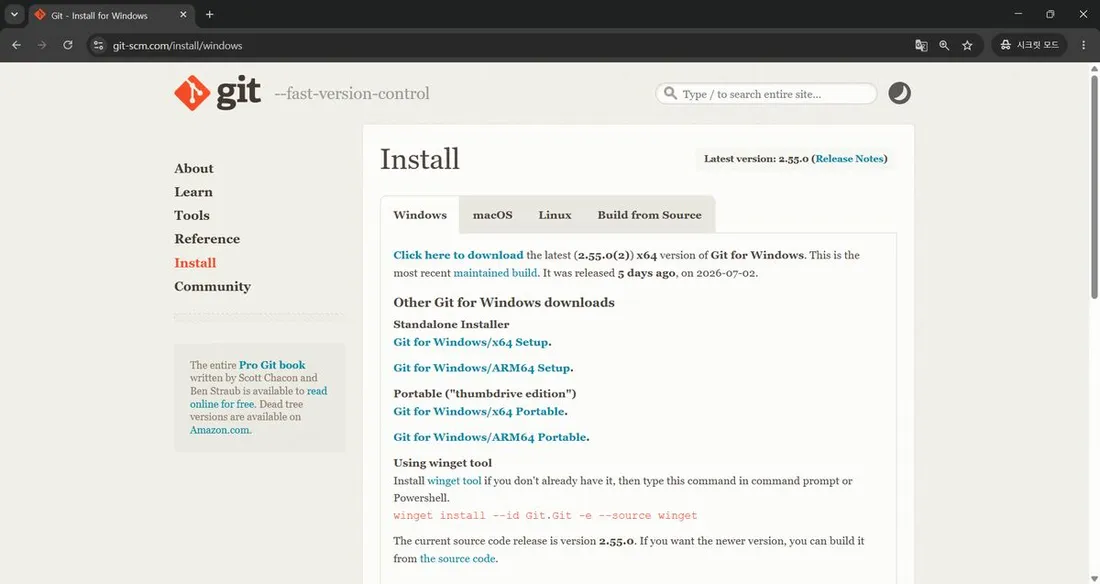Click the Git favicon on the browser tab
The width and height of the screenshot is (1100, 584).
(40, 15)
